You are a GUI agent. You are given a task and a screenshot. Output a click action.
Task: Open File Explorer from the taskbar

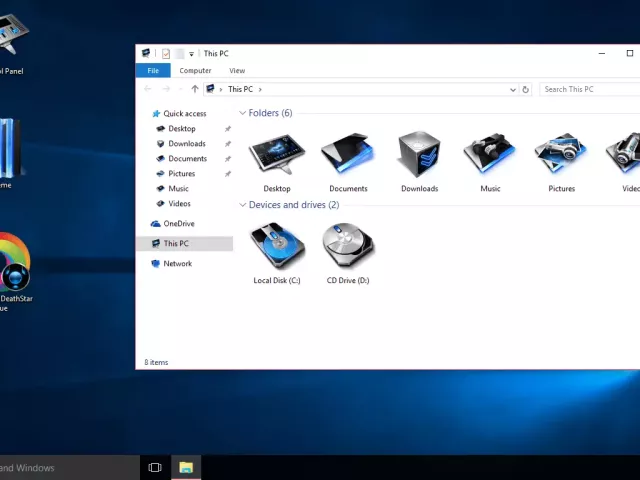point(186,467)
